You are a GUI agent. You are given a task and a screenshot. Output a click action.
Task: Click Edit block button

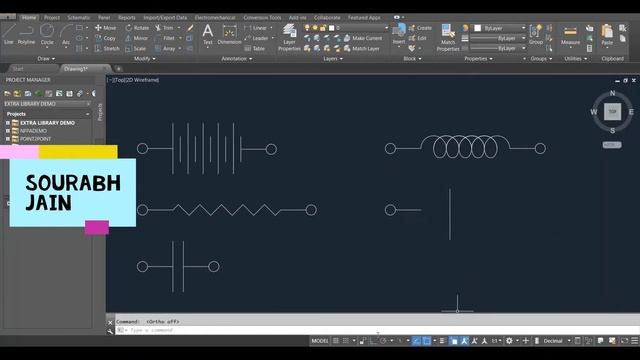(418, 38)
